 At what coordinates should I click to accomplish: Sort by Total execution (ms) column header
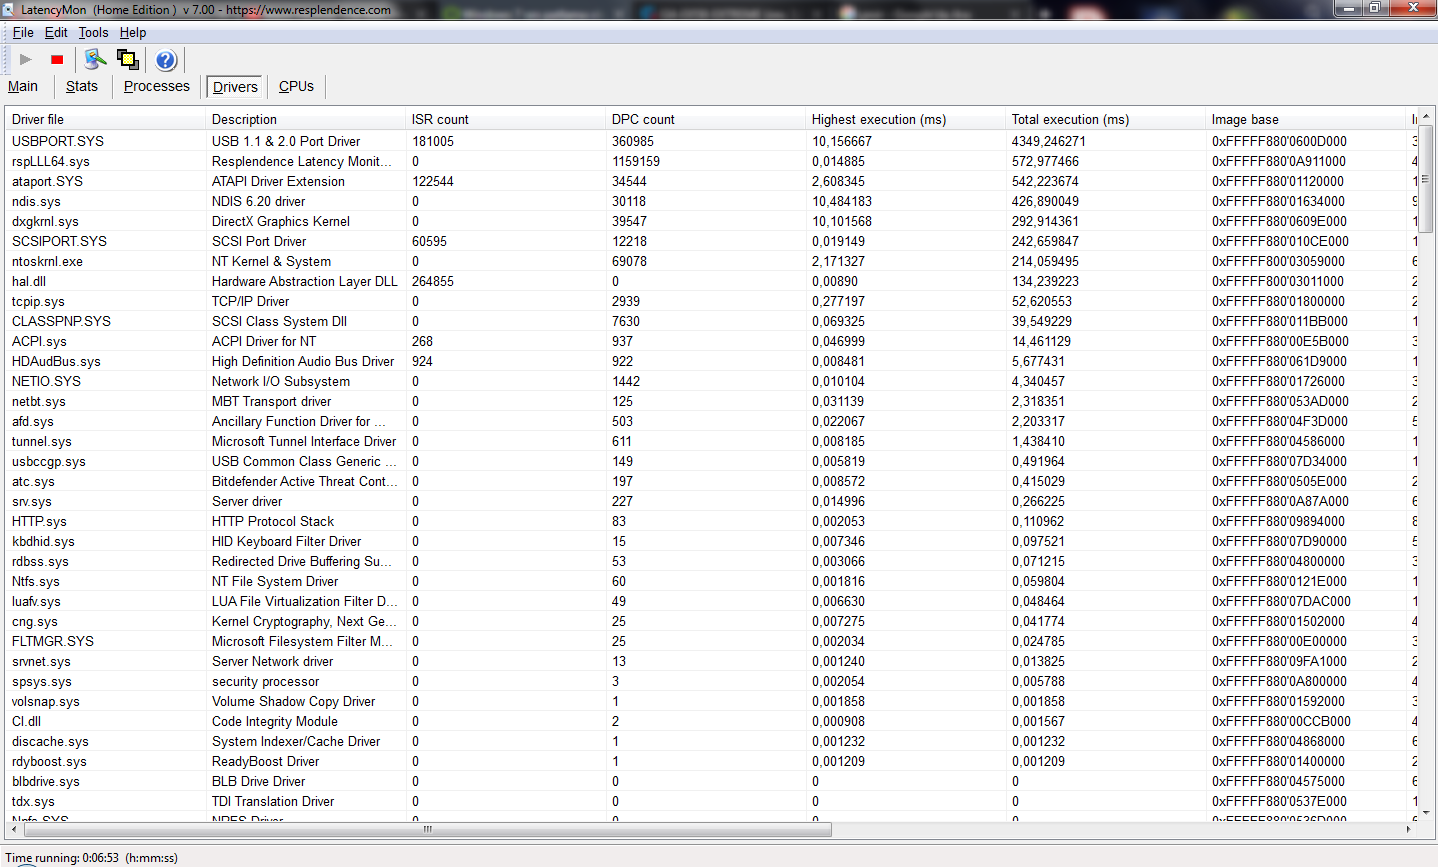click(1105, 119)
